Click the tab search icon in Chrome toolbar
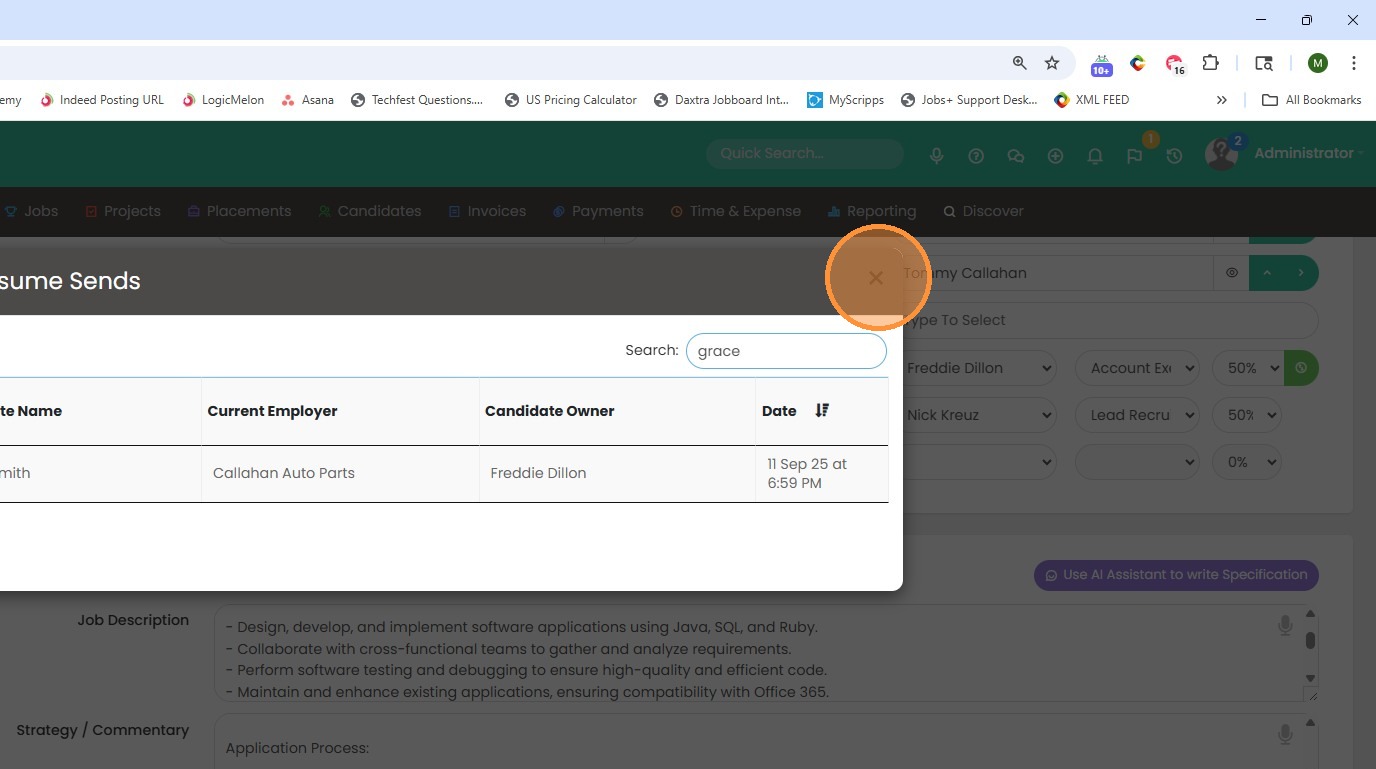 [1264, 63]
